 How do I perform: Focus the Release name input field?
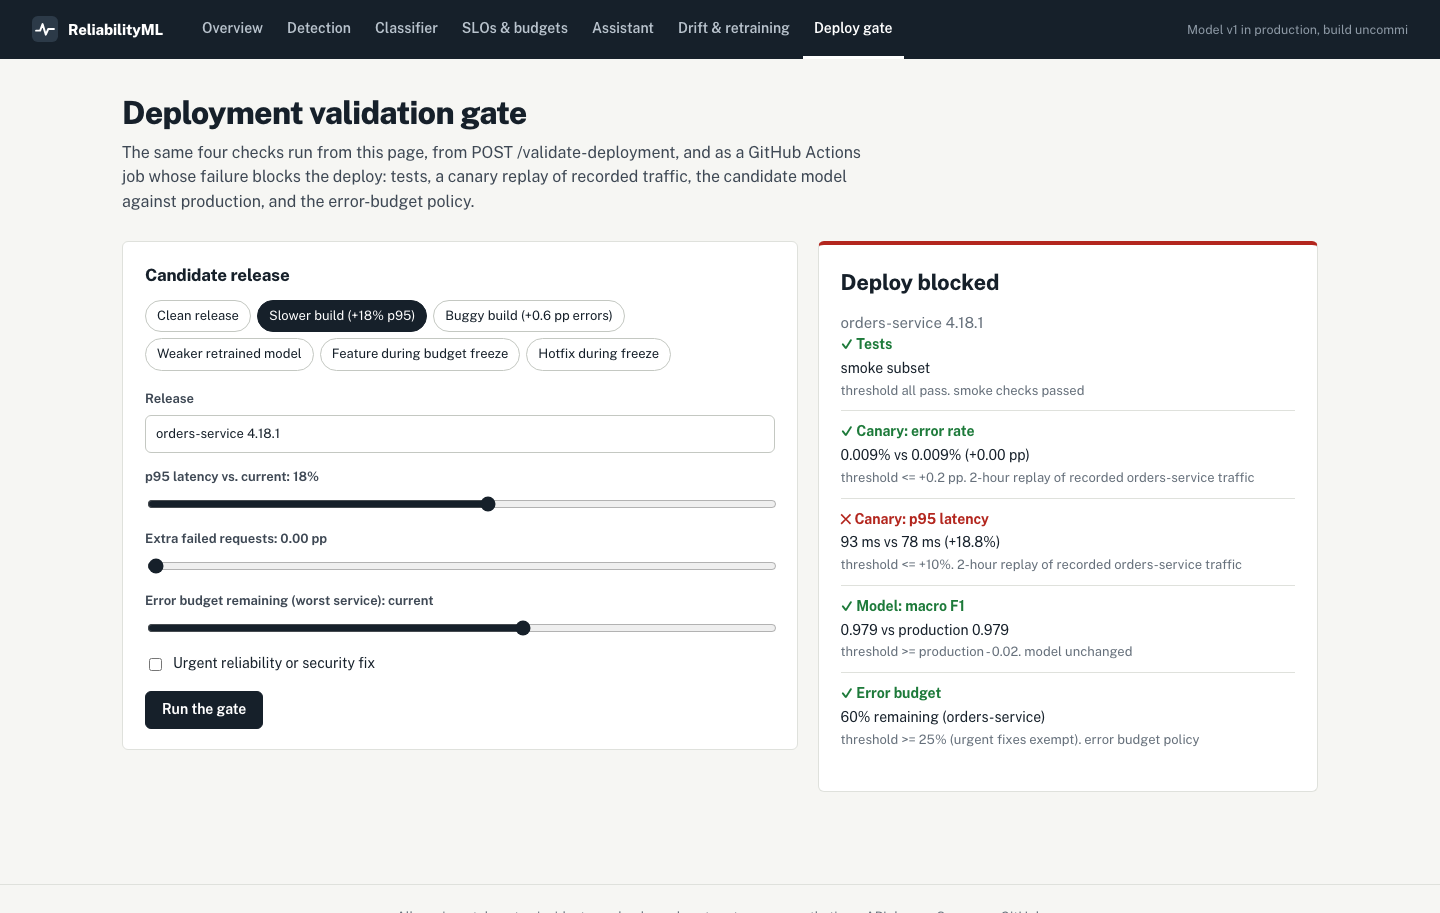click(x=460, y=434)
